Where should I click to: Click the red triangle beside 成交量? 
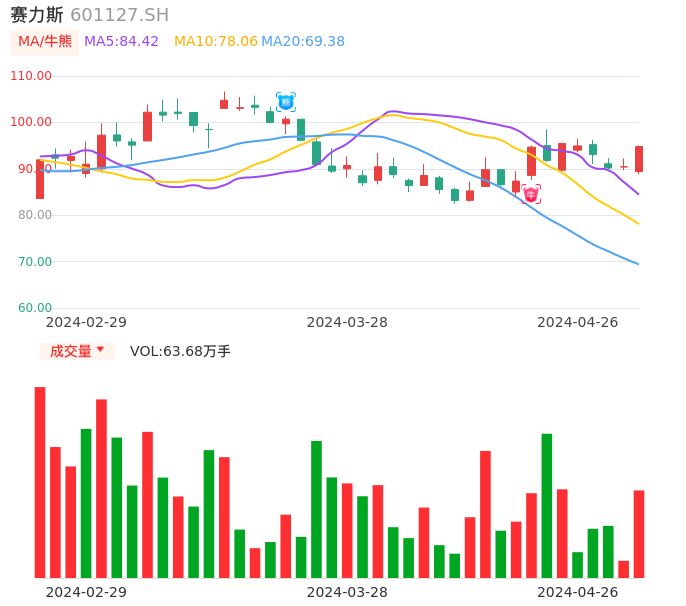coord(100,350)
